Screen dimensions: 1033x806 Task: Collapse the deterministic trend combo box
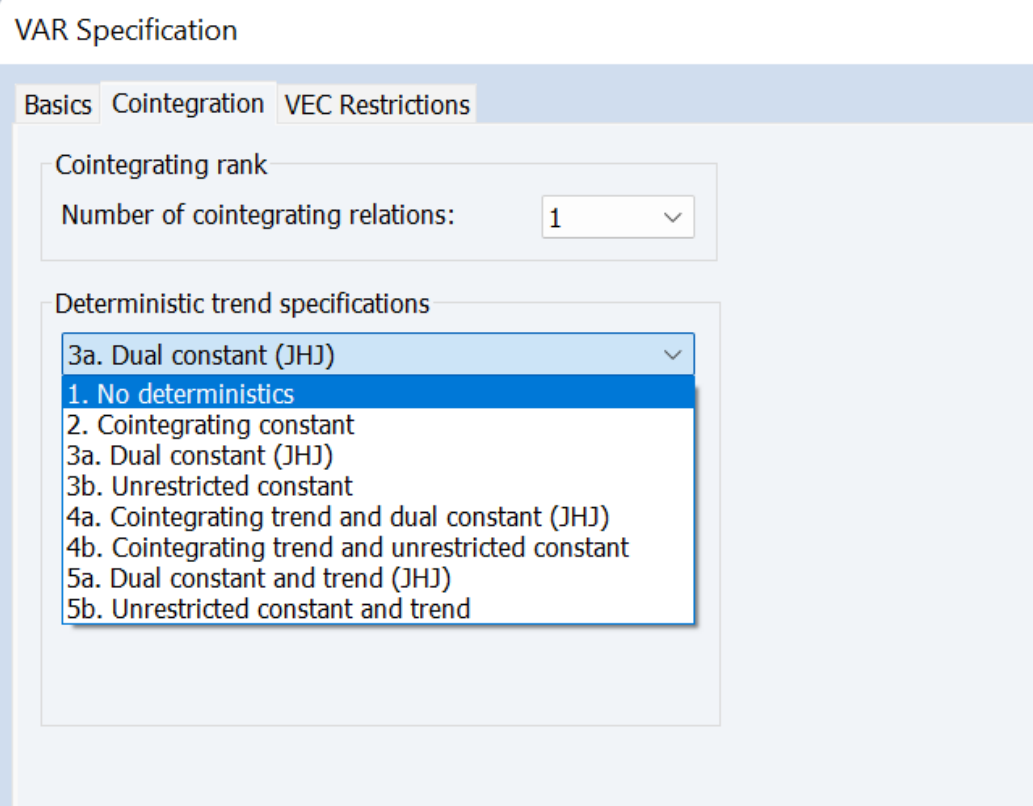click(x=378, y=355)
